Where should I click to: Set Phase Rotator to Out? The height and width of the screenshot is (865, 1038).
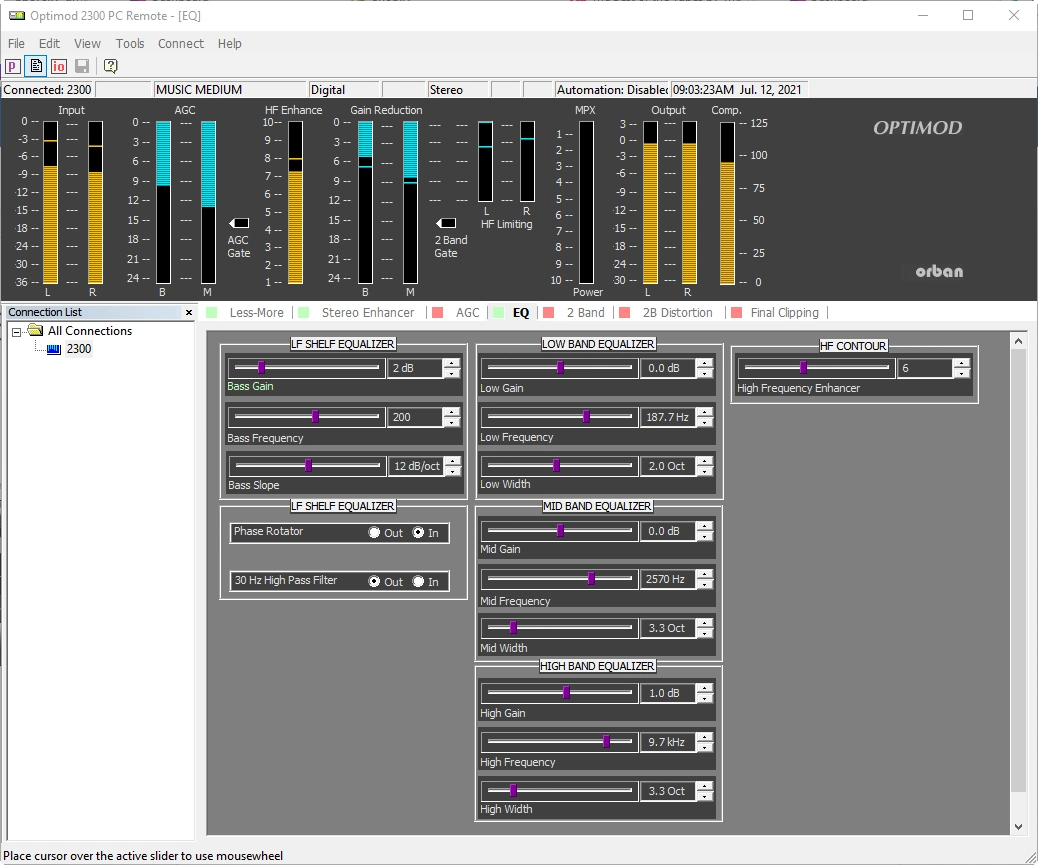coord(374,533)
